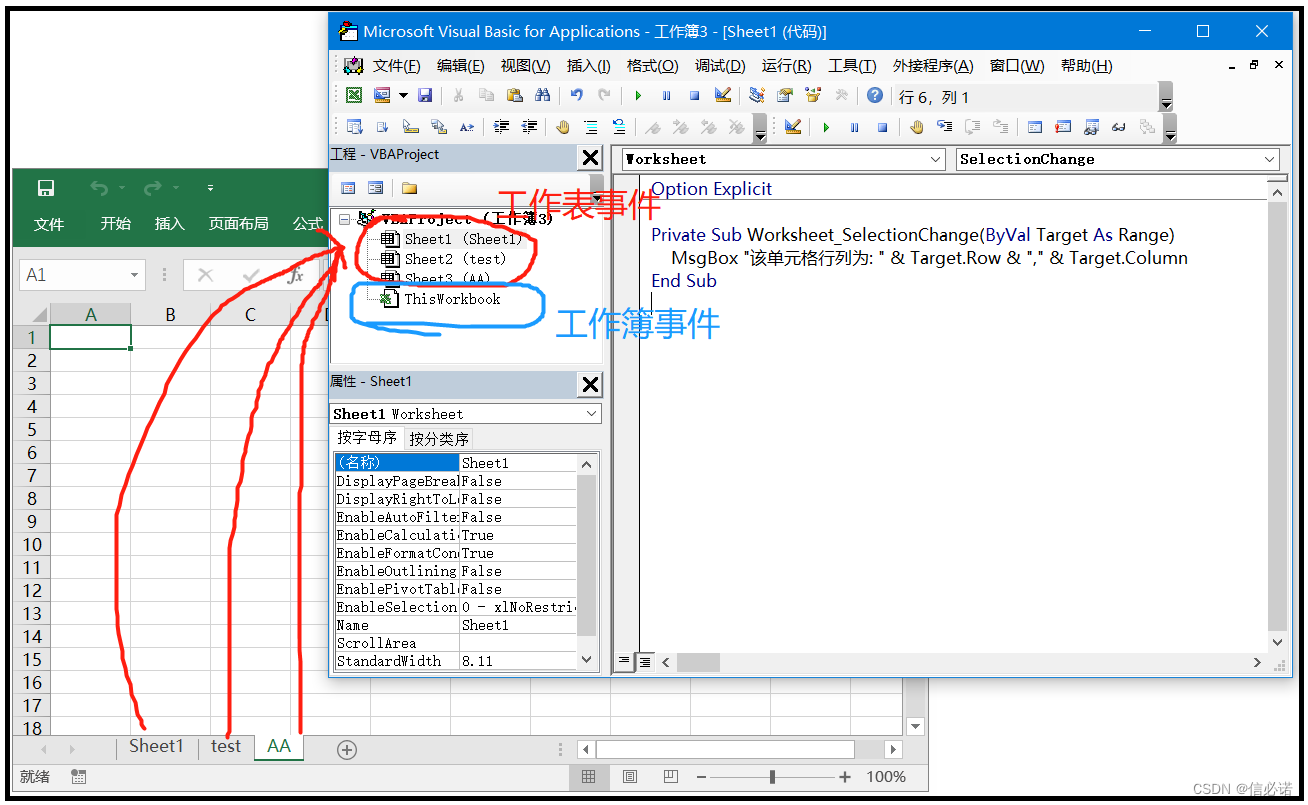Open the SelectionChange procedure dropdown
The width and height of the screenshot is (1308, 805).
1270,159
